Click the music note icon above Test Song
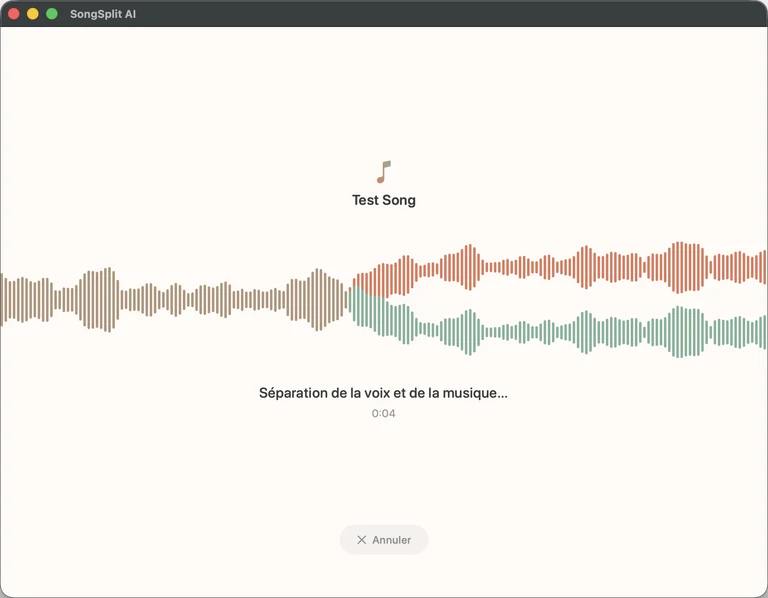 coord(384,172)
